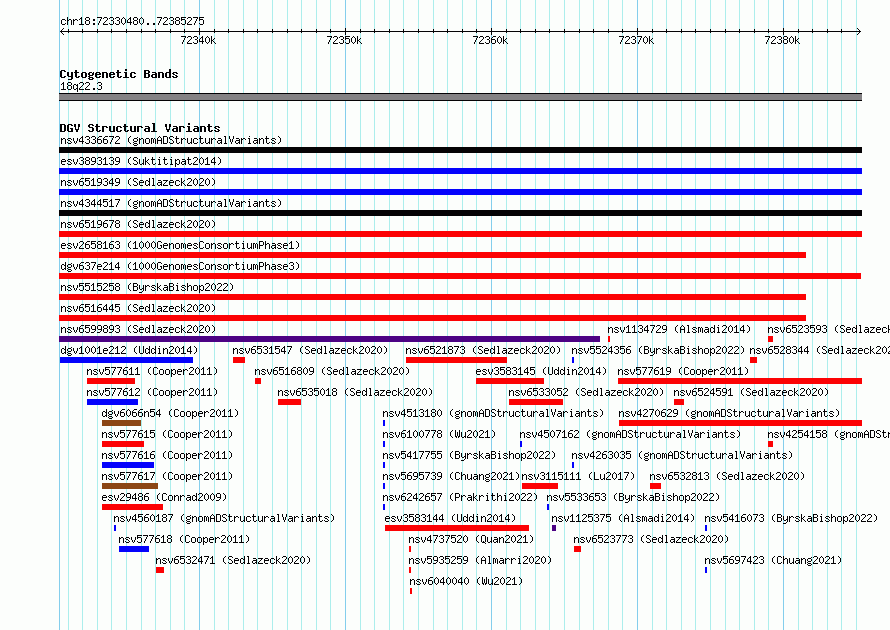The width and height of the screenshot is (890, 630).
Task: Select nsv6516809 Sedlazeck2020 label
Action: click(332, 371)
